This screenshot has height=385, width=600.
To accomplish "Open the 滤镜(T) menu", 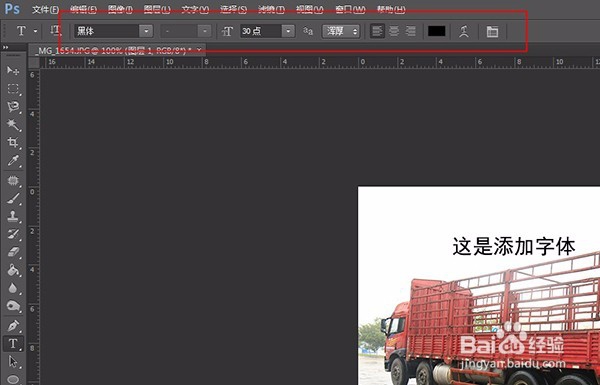I will pos(271,9).
